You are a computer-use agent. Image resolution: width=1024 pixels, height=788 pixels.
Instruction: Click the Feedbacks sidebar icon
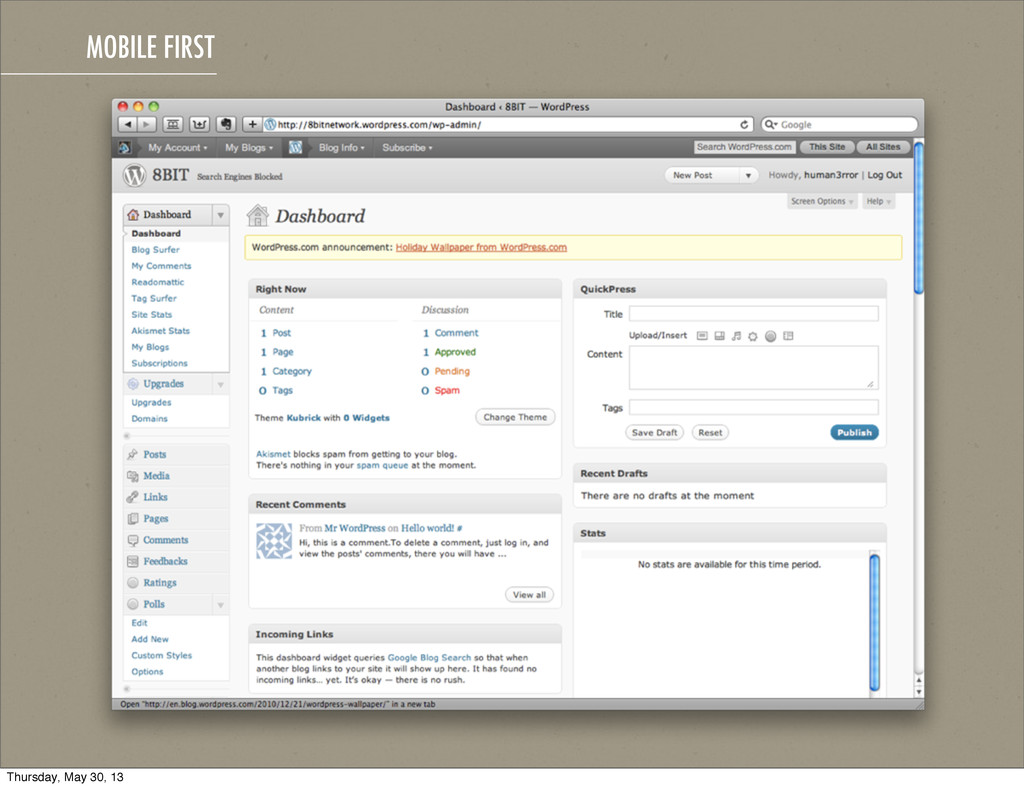133,561
